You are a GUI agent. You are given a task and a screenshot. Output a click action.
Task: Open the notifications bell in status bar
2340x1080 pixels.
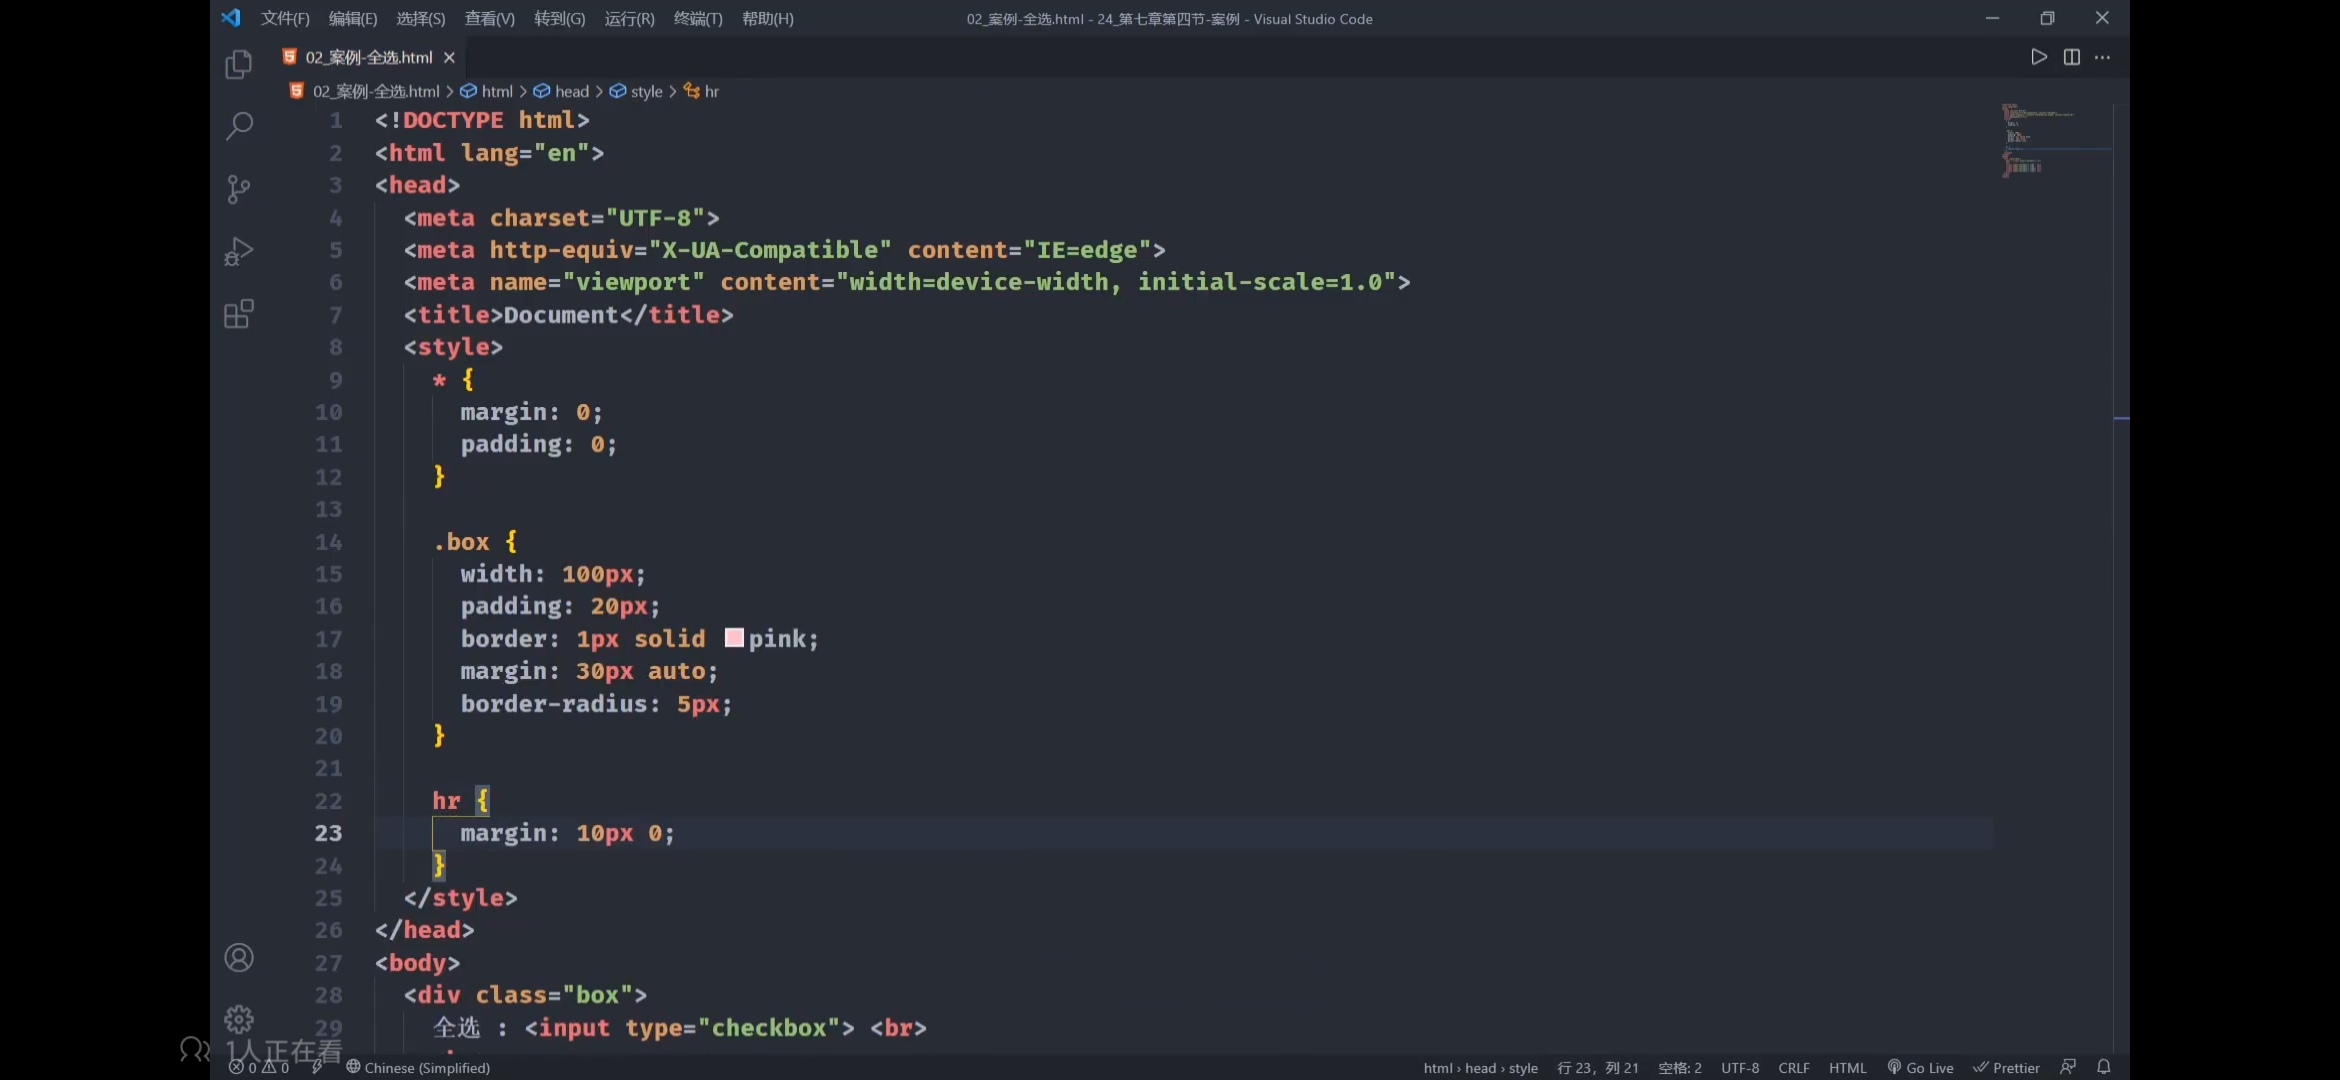2104,1067
